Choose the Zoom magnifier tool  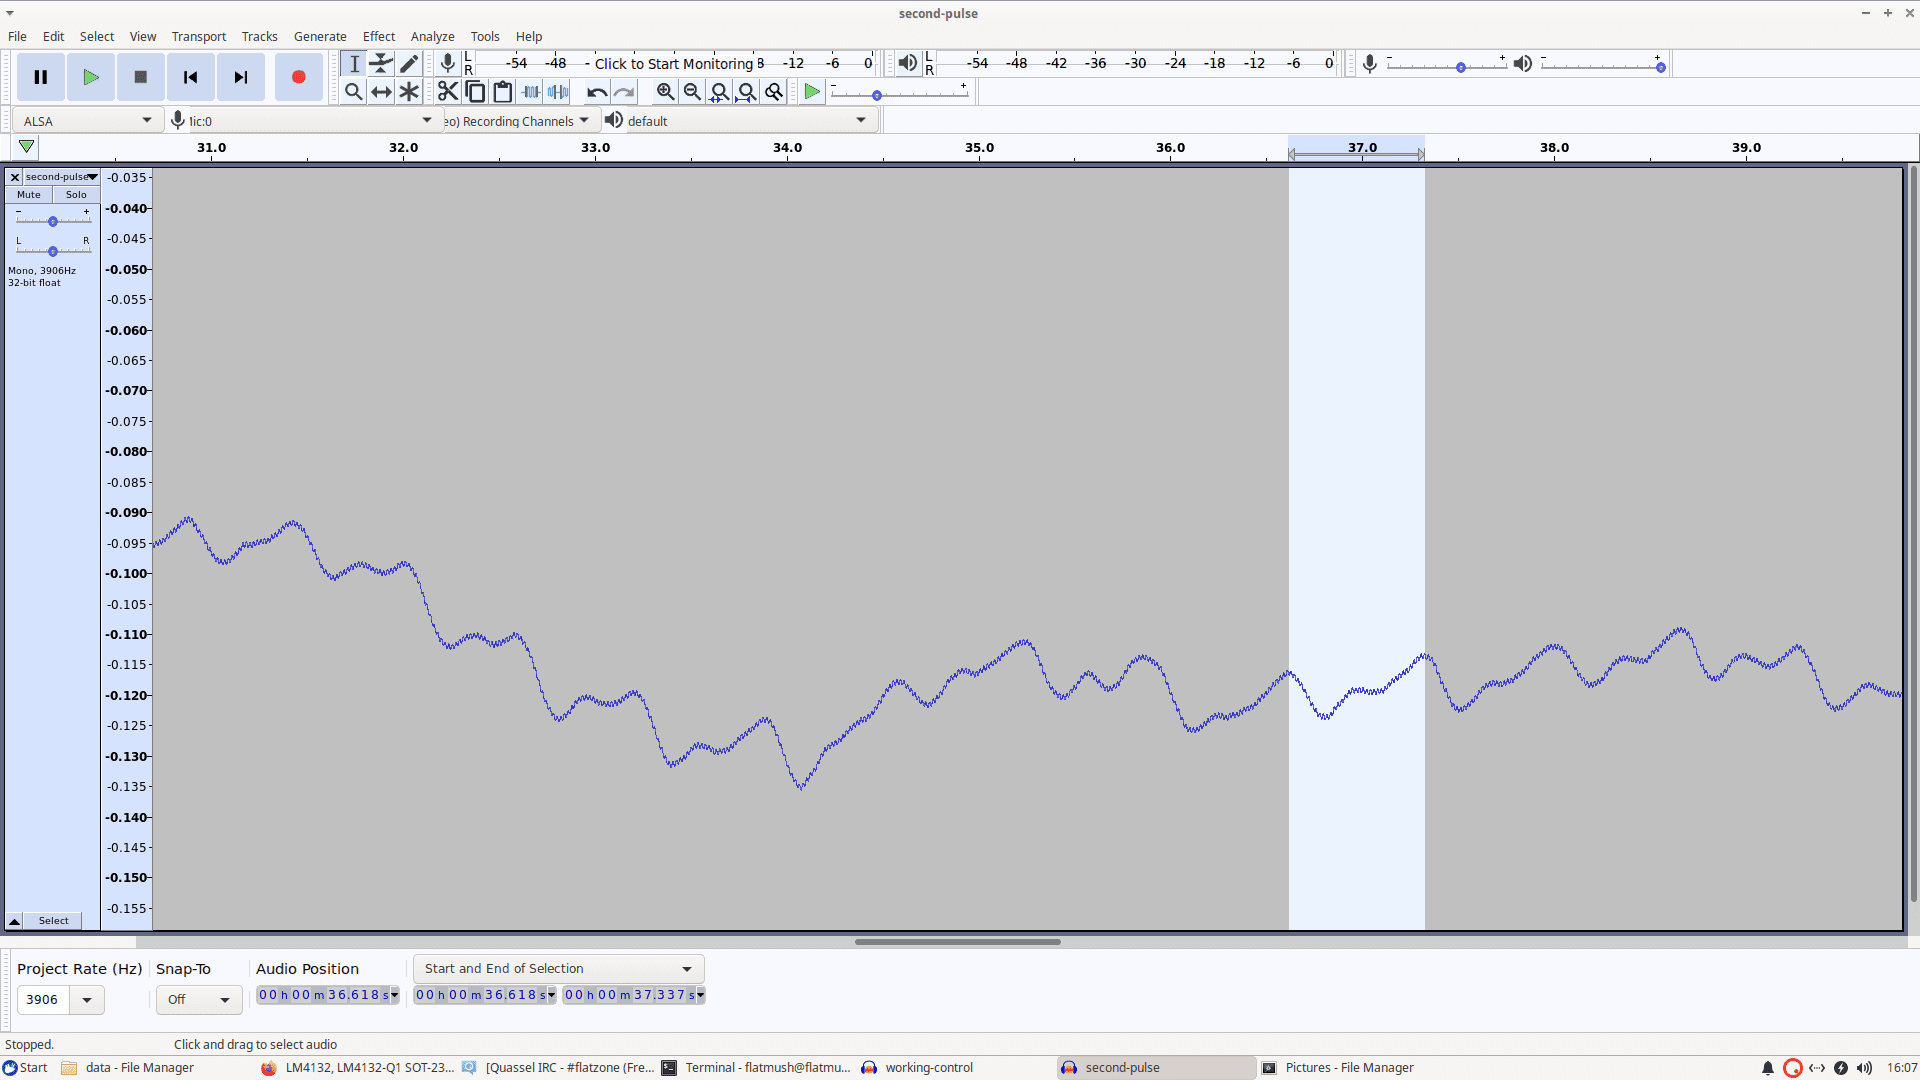(354, 92)
